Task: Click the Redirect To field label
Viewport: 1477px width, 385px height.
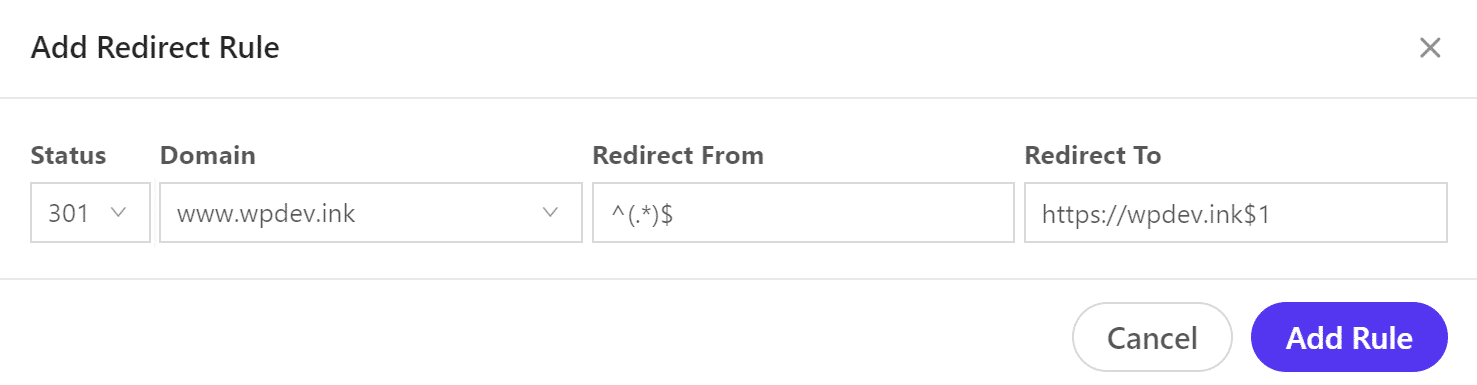Action: (1093, 156)
